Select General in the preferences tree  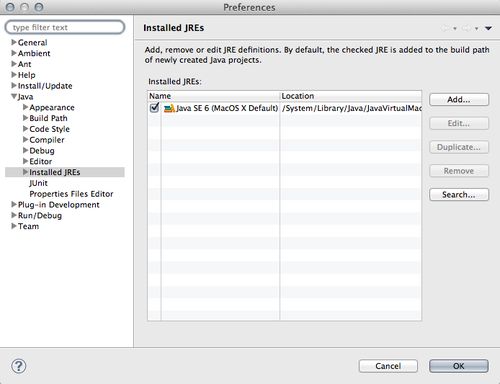tap(33, 42)
